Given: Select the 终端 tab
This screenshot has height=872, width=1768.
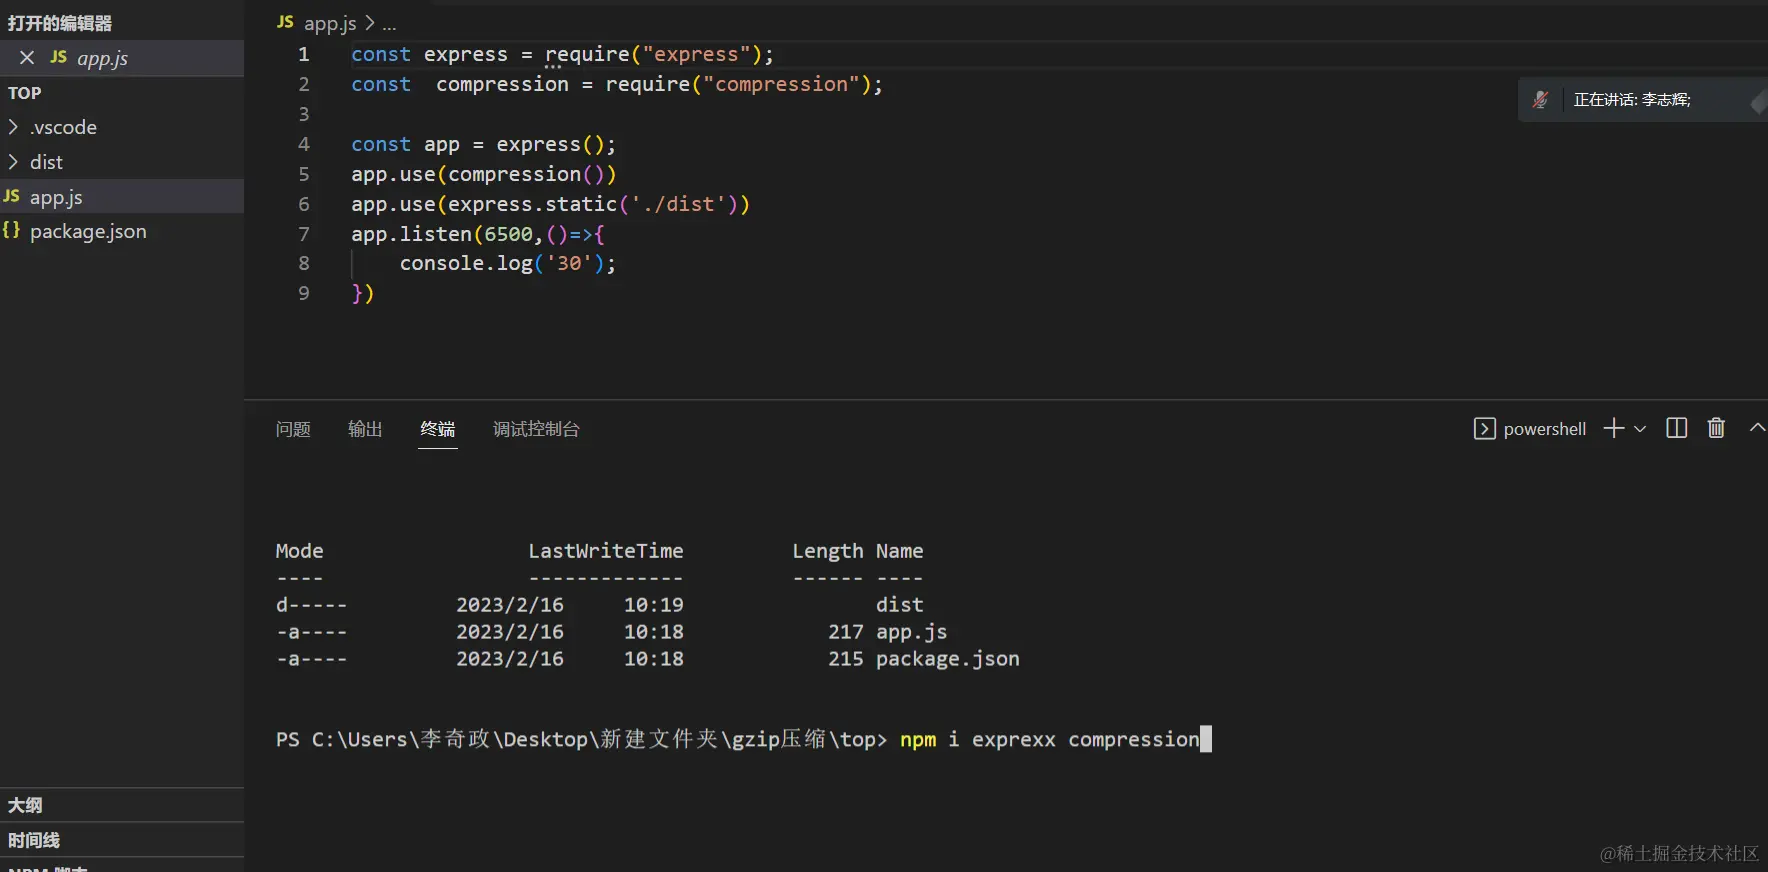Looking at the screenshot, I should 438,429.
